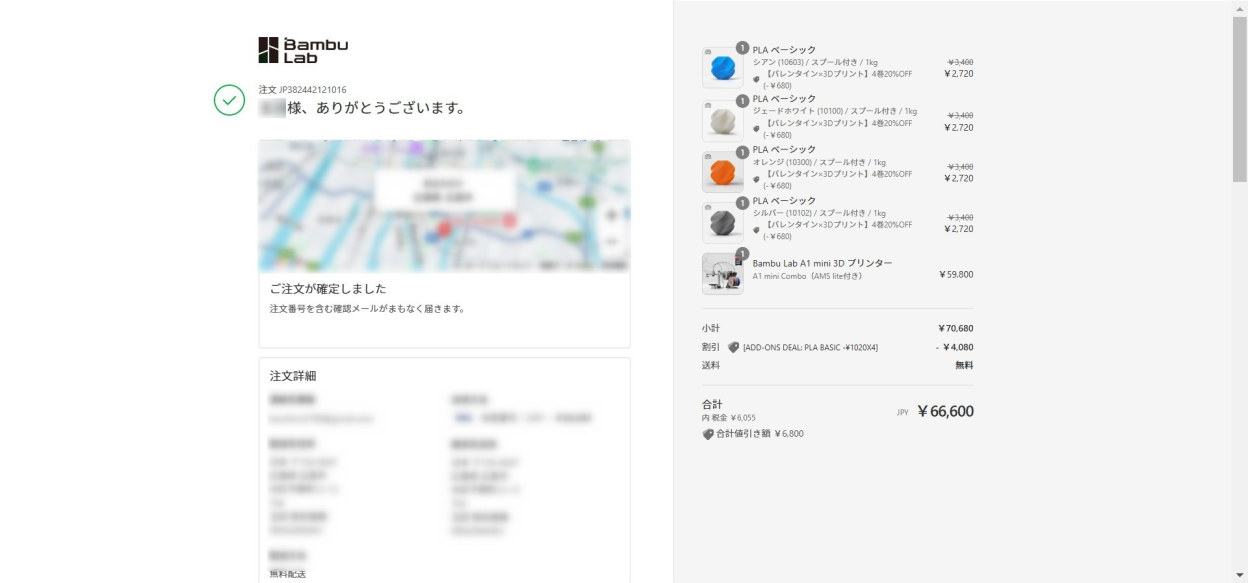Click quantity badge on cyan filament
1248x583 pixels.
pos(742,47)
